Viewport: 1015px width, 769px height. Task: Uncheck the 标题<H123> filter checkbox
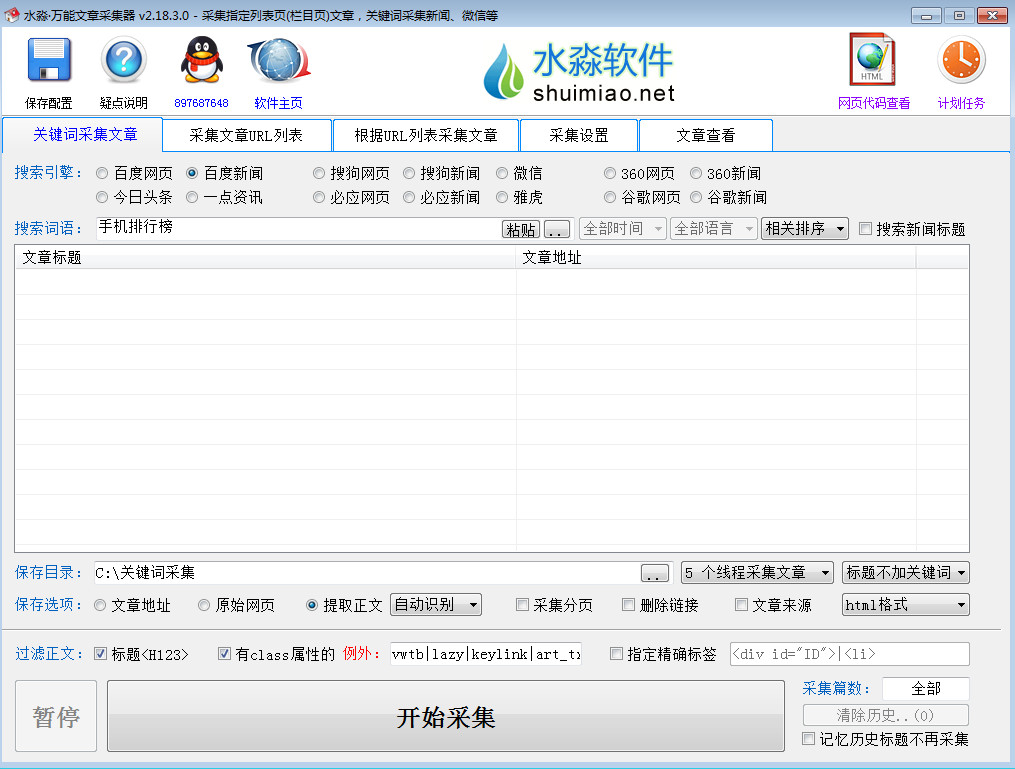point(100,654)
